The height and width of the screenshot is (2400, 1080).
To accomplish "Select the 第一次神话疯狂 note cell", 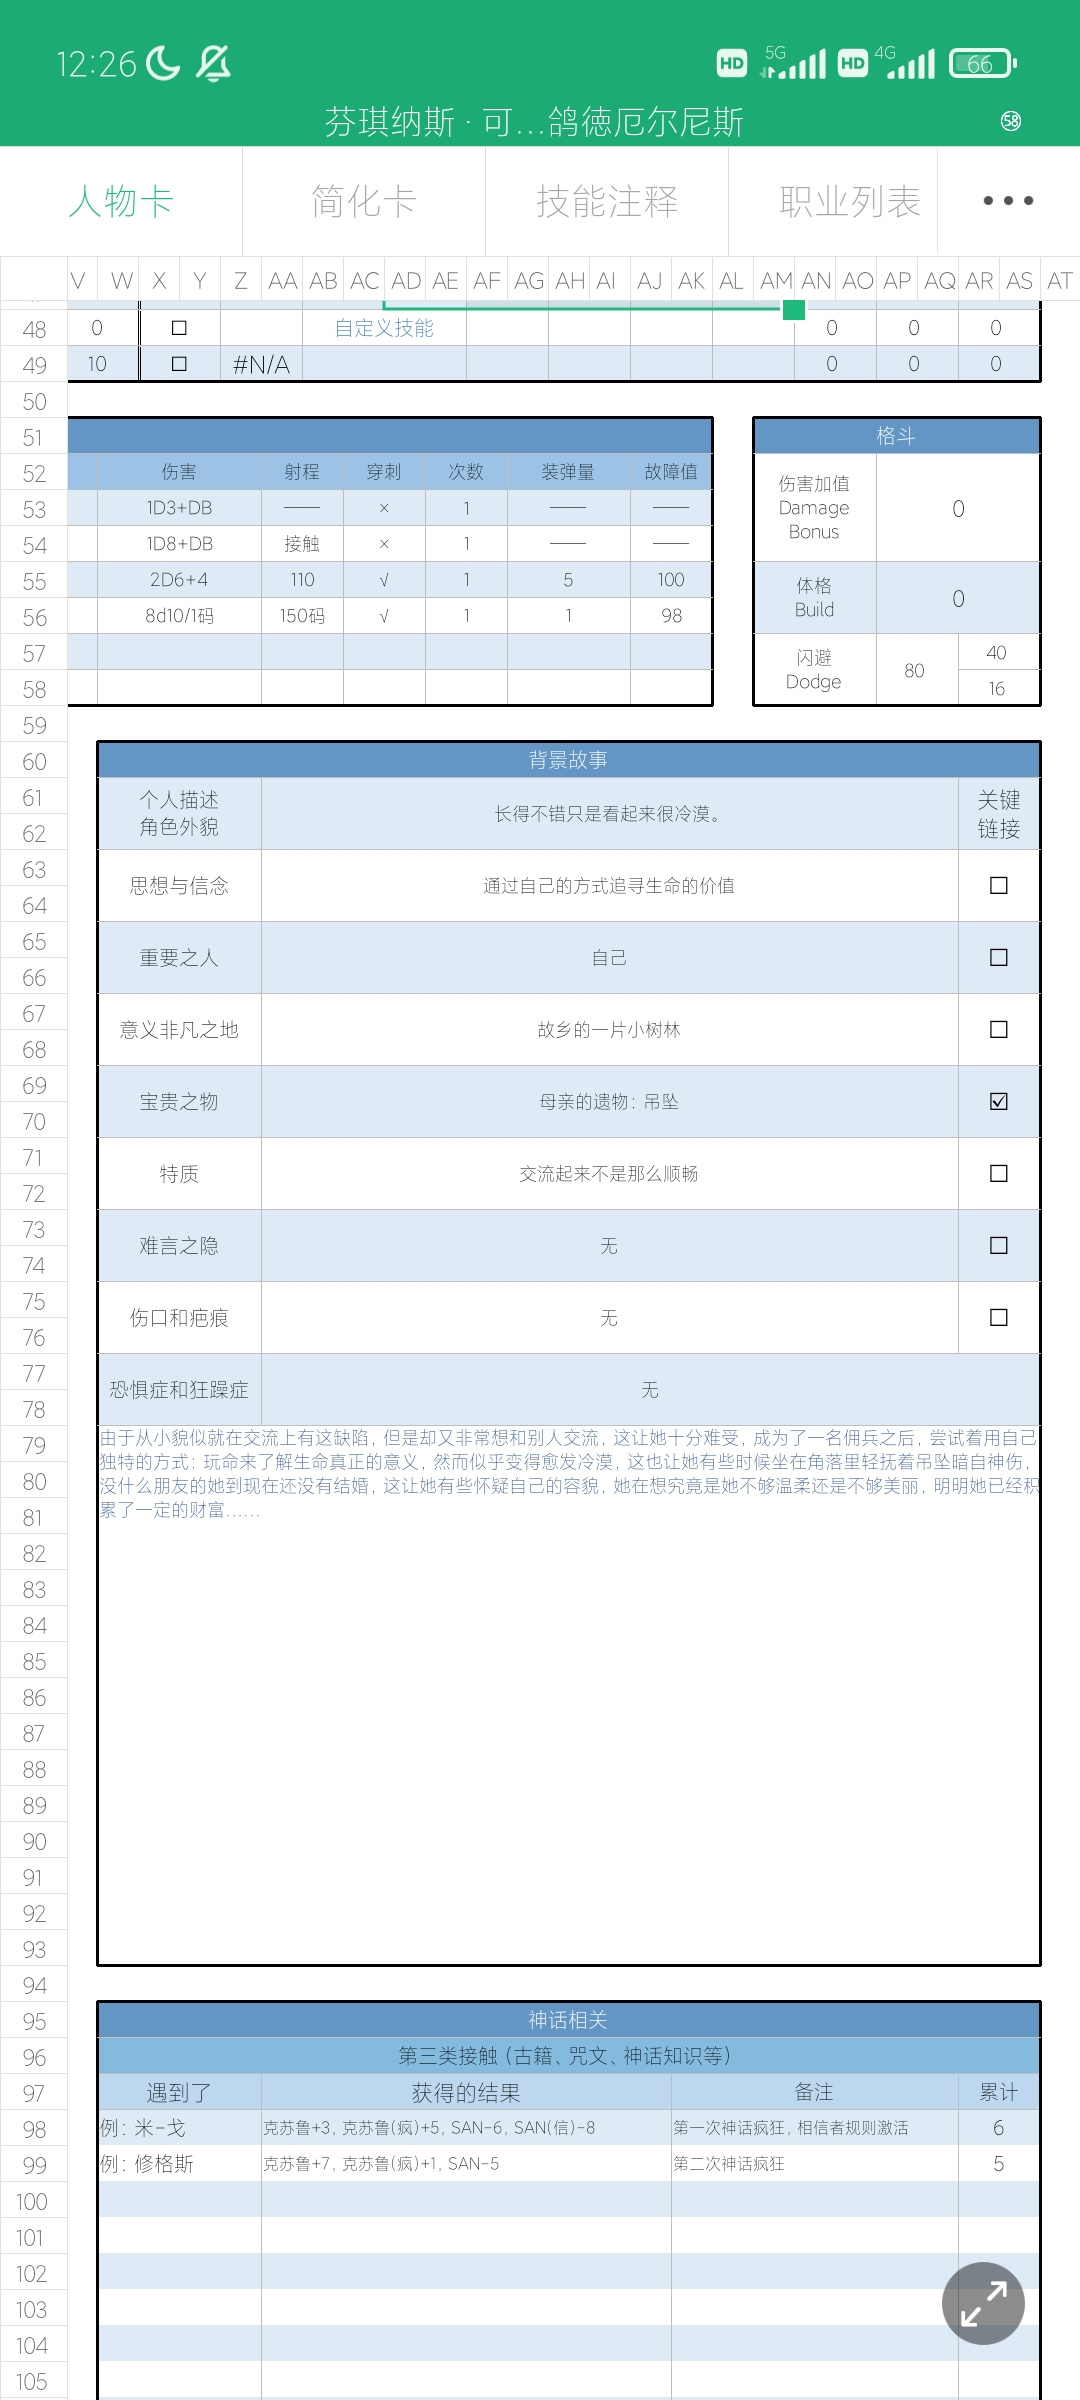I will 814,2128.
